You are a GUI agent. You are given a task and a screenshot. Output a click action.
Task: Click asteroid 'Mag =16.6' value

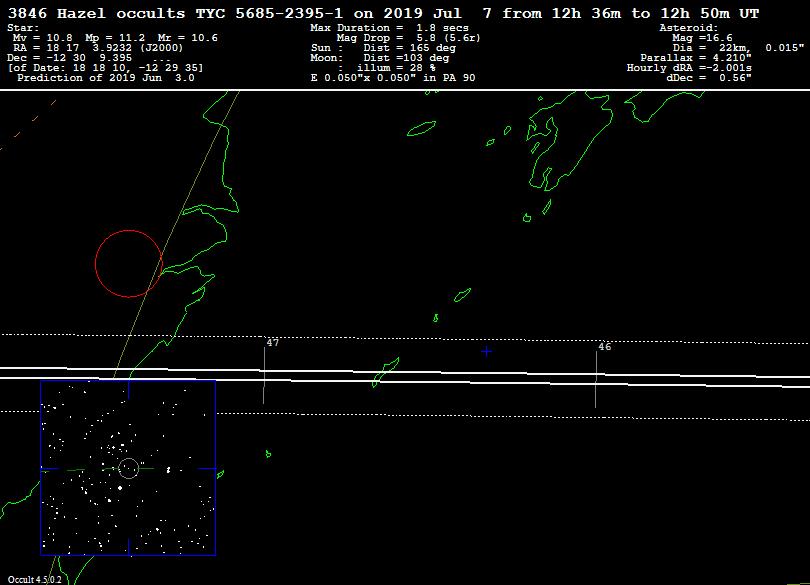702,38
